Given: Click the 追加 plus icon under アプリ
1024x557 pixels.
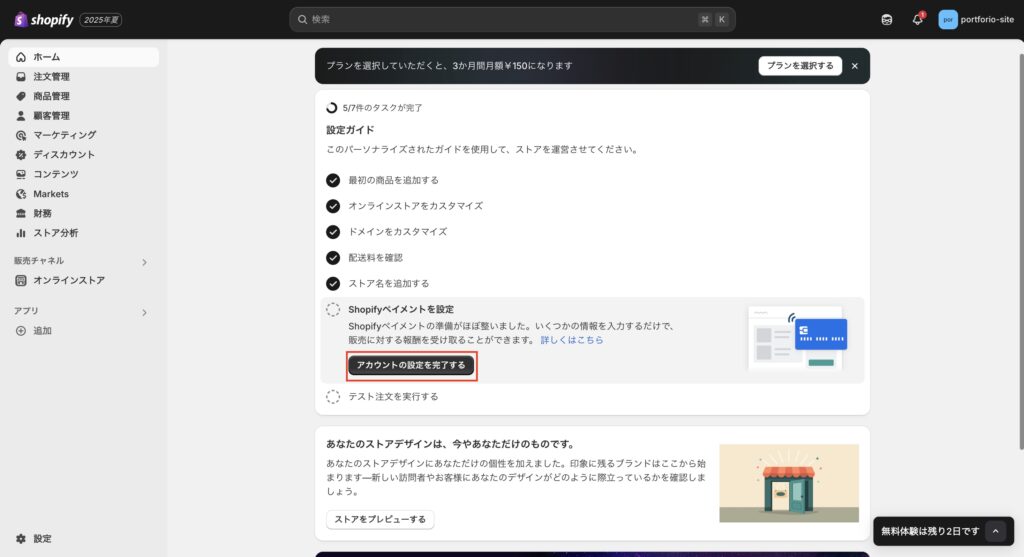Looking at the screenshot, I should pyautogui.click(x=21, y=330).
